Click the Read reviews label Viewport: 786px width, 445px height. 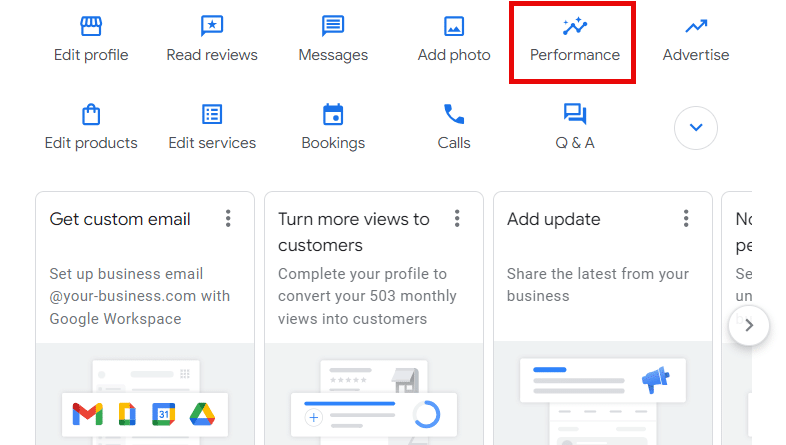click(x=212, y=55)
